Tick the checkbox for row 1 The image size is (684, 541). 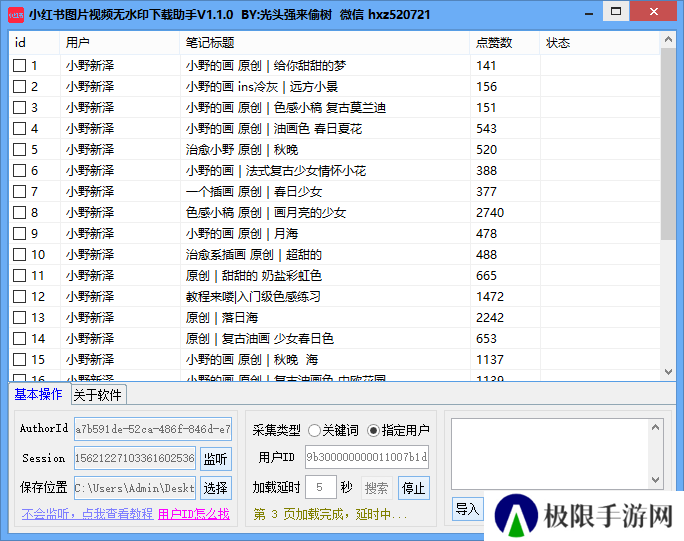pos(19,66)
